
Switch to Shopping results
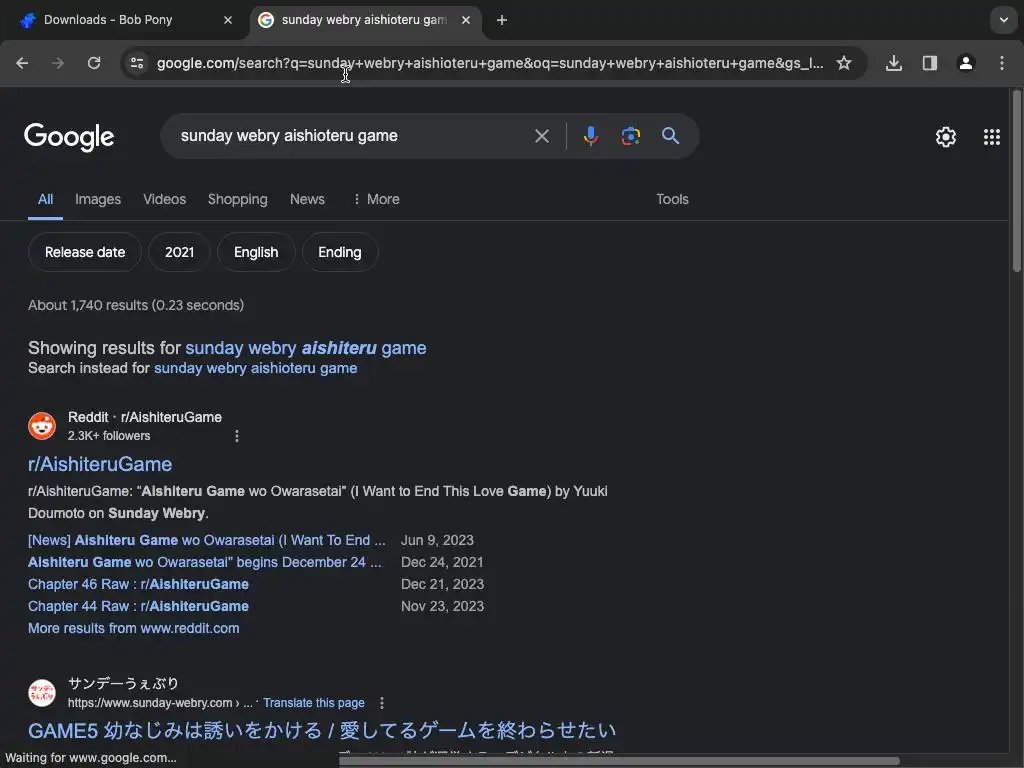(238, 199)
